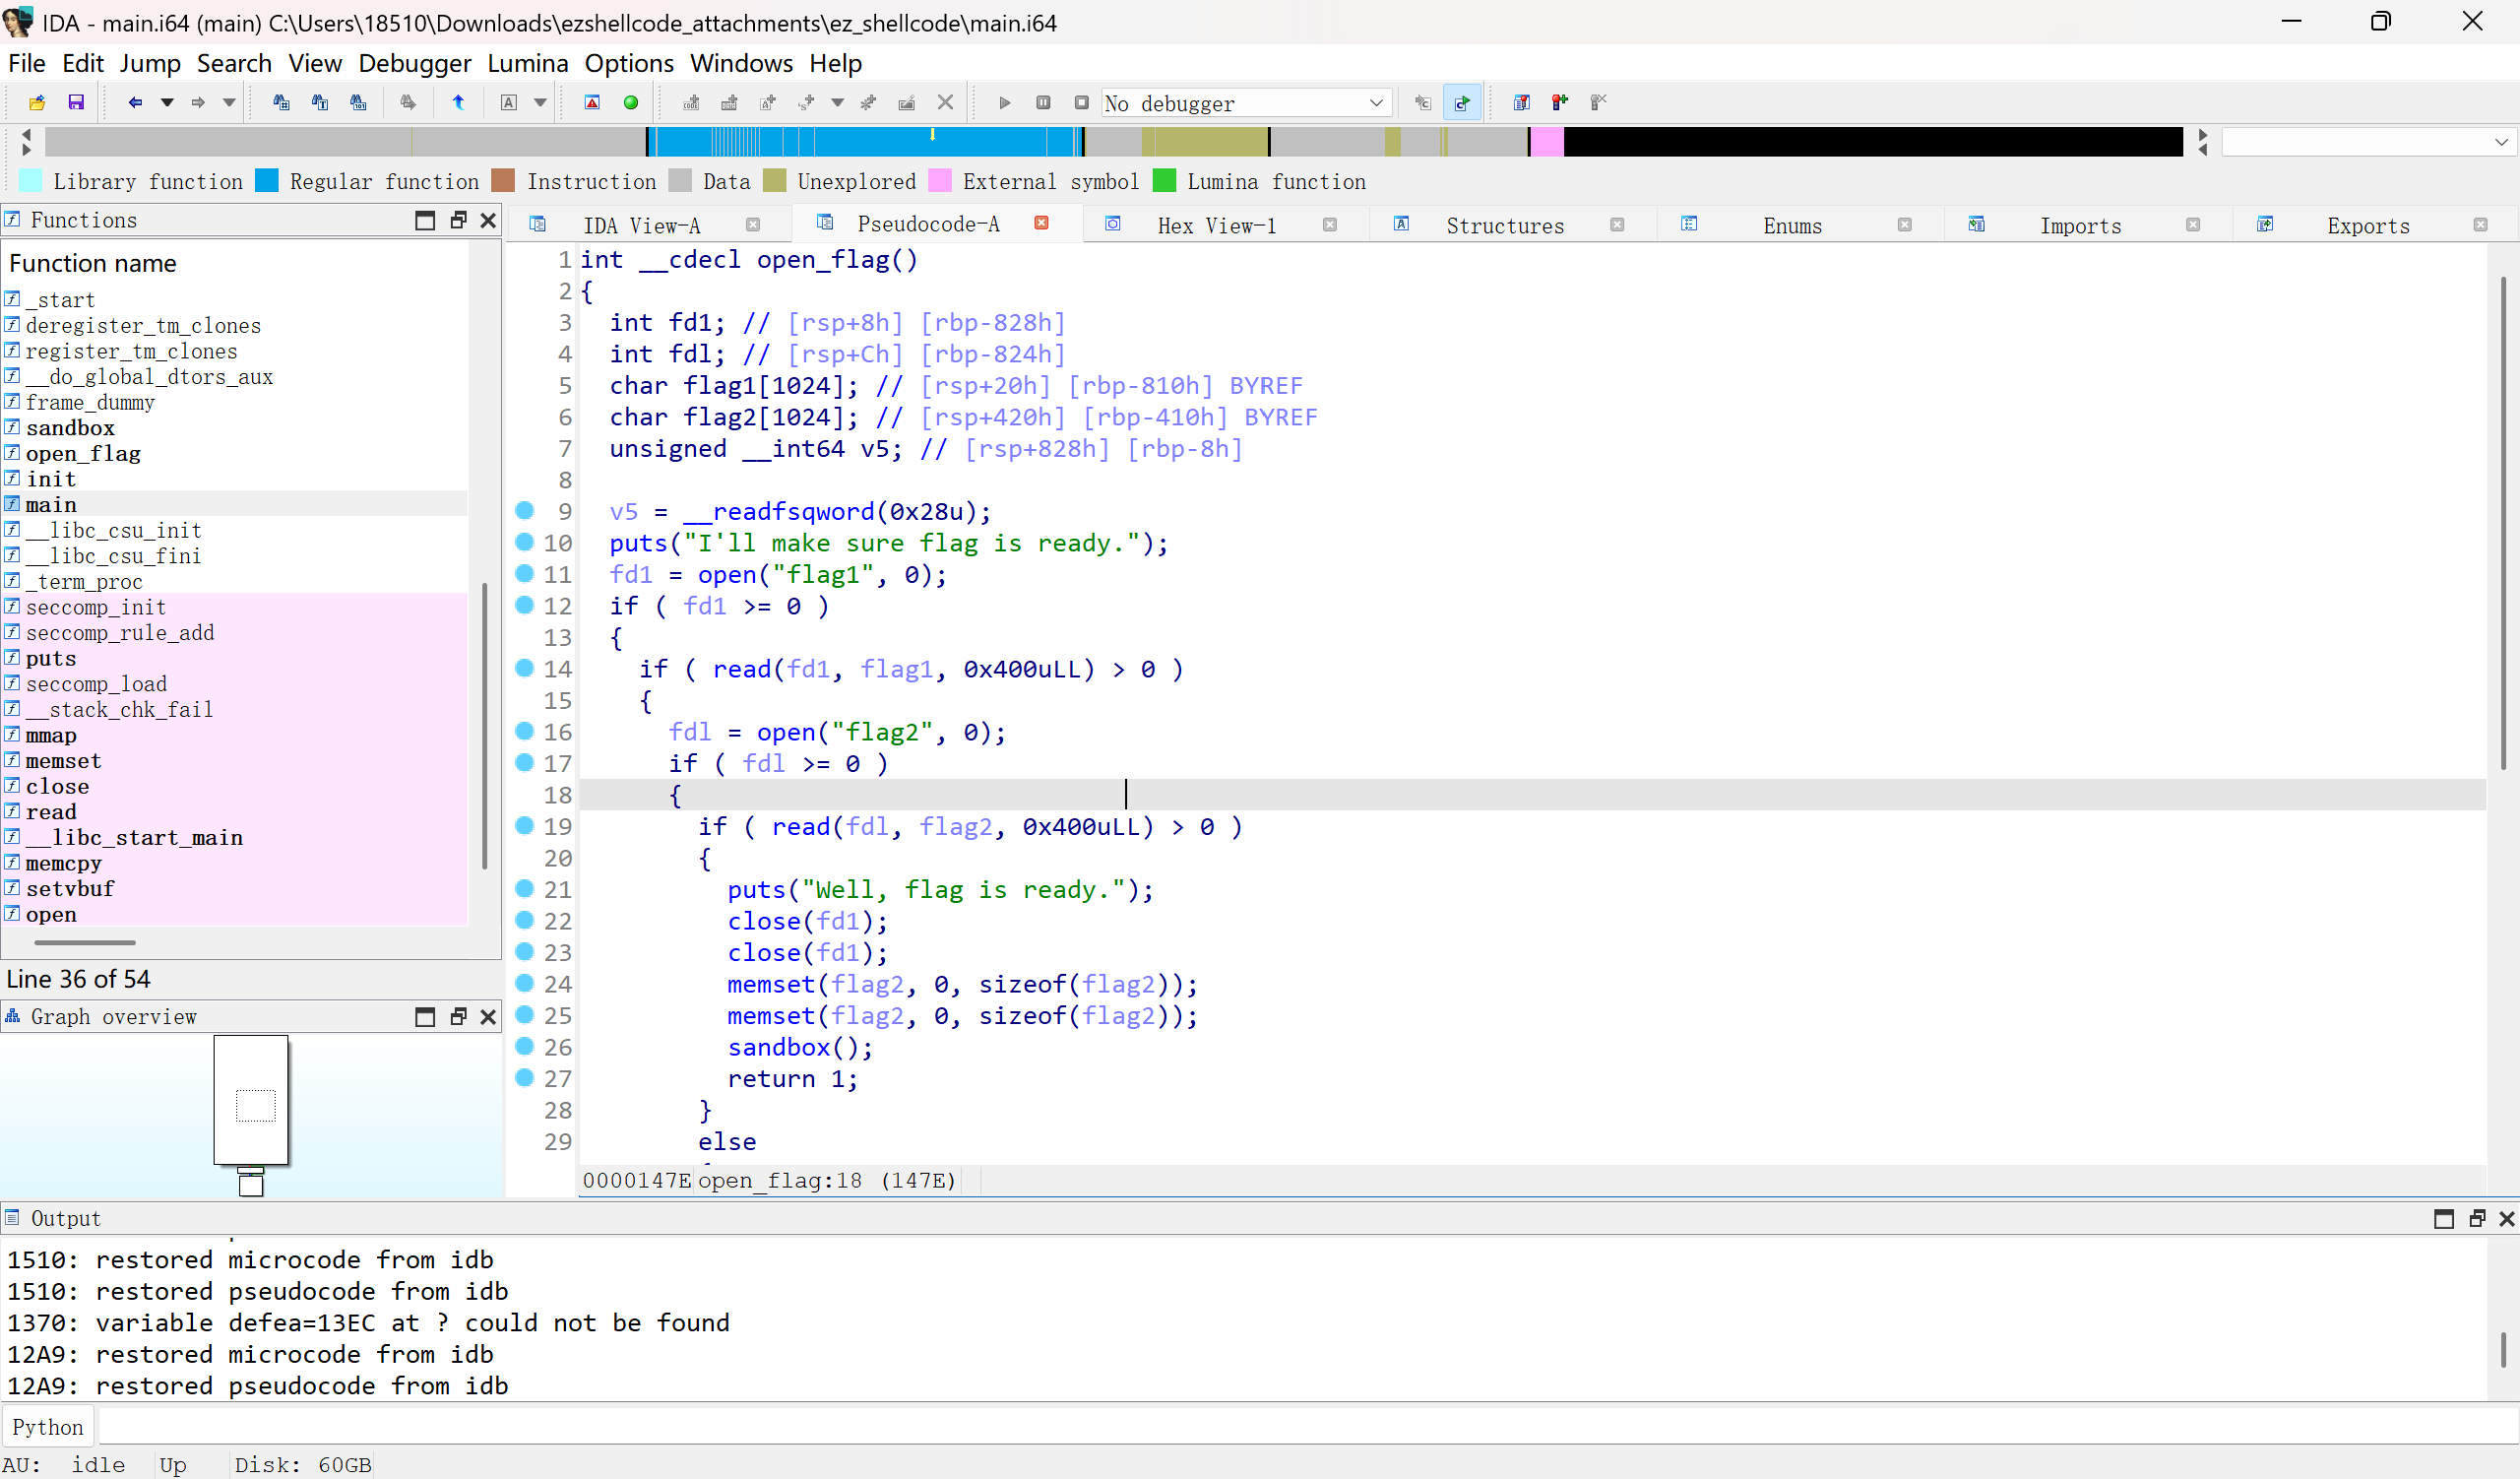This screenshot has width=2520, height=1479.
Task: Select the open_flag function in the list
Action: coord(83,453)
